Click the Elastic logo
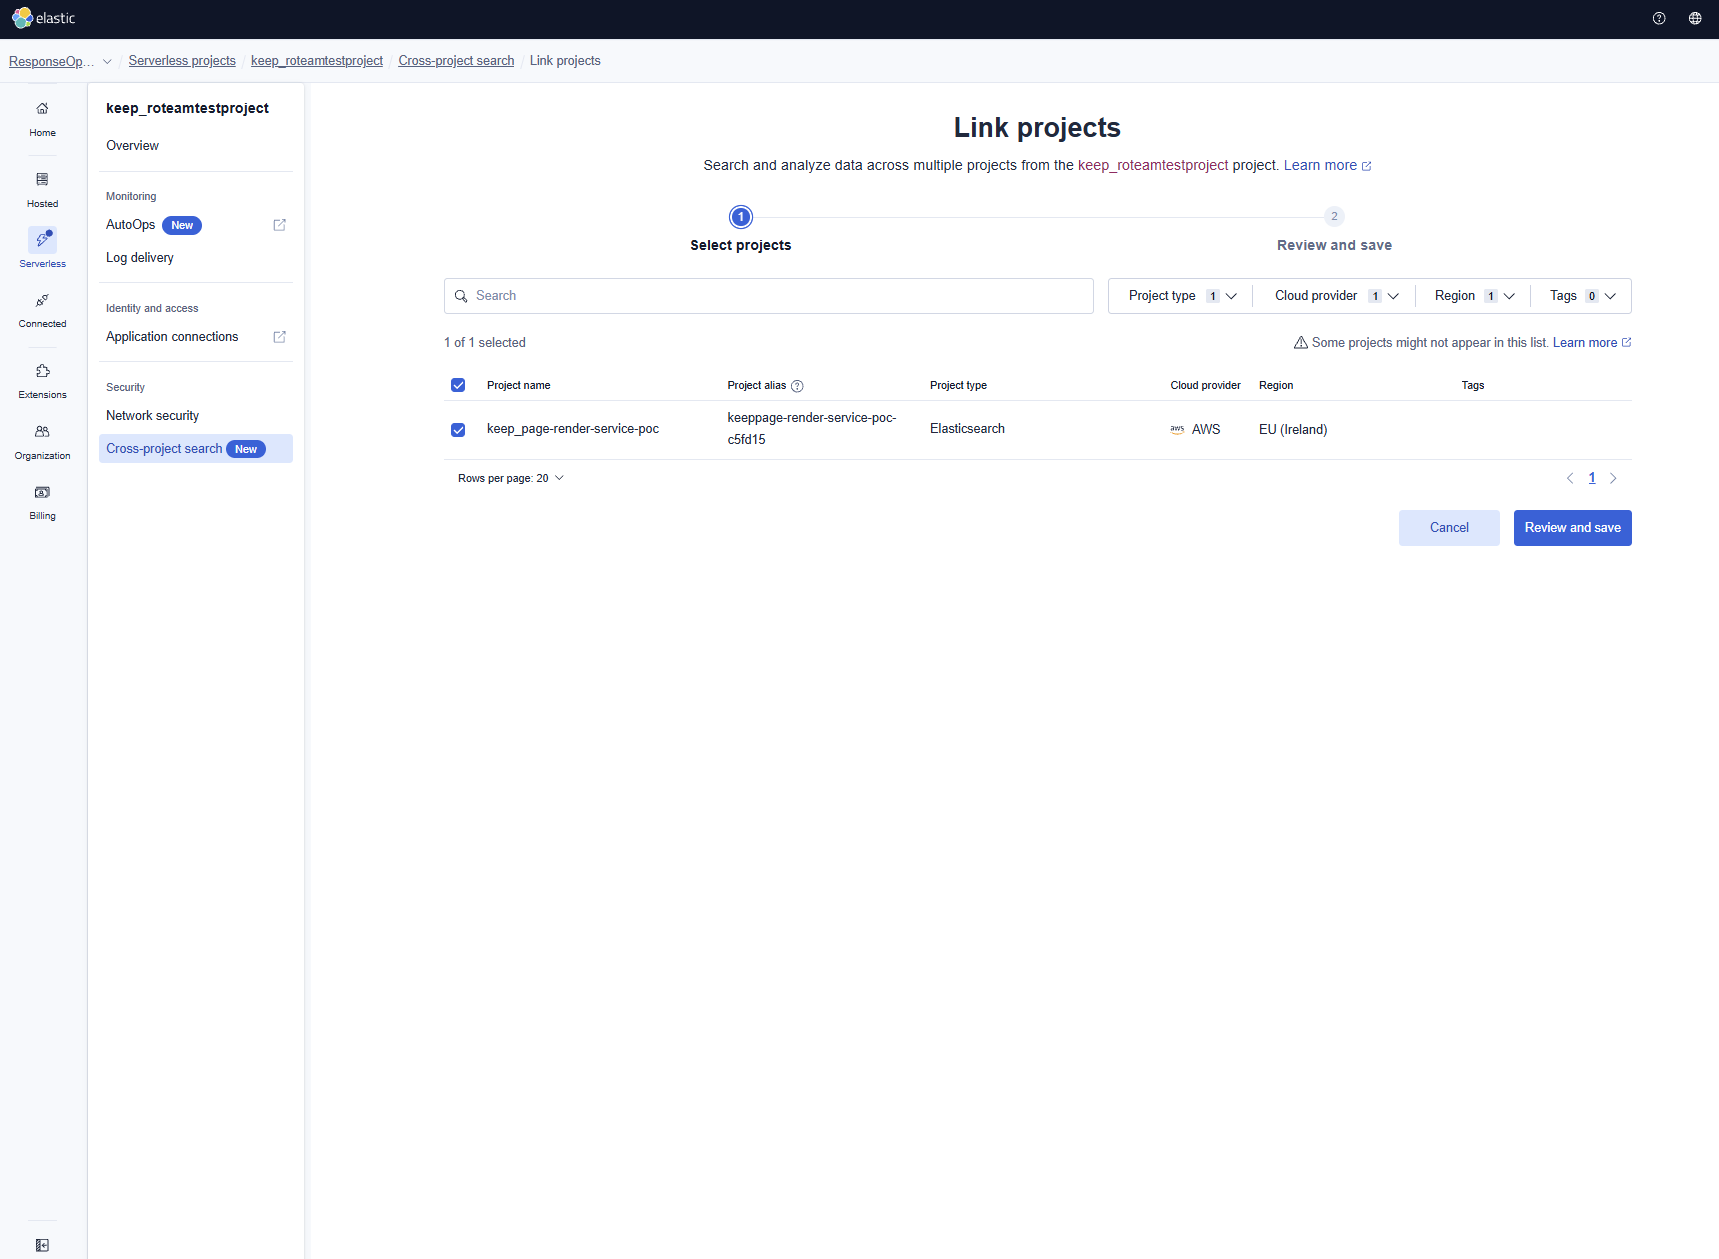This screenshot has height=1259, width=1719. click(44, 18)
